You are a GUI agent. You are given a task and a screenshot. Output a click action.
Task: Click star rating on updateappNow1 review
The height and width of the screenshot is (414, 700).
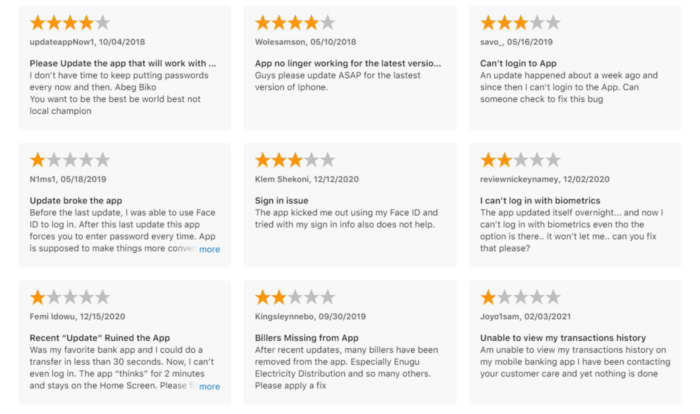[x=70, y=23]
